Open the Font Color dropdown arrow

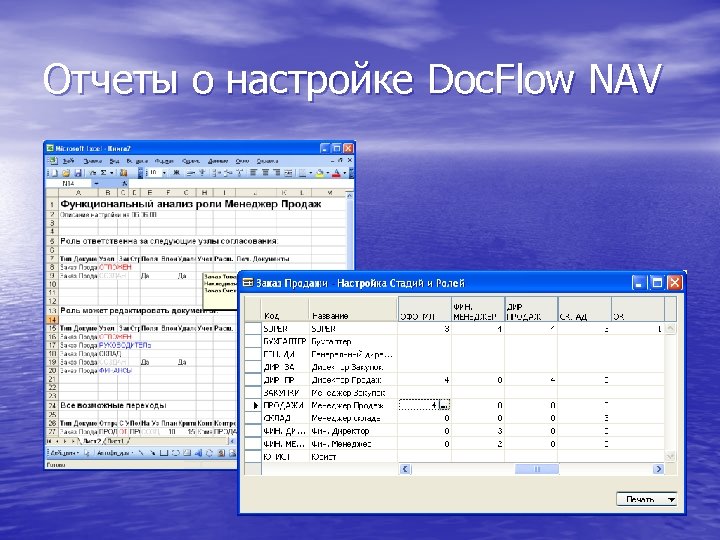345,173
